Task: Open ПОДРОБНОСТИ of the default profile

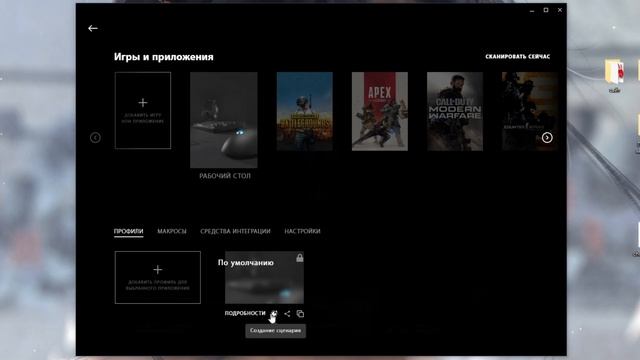Action: tap(245, 313)
